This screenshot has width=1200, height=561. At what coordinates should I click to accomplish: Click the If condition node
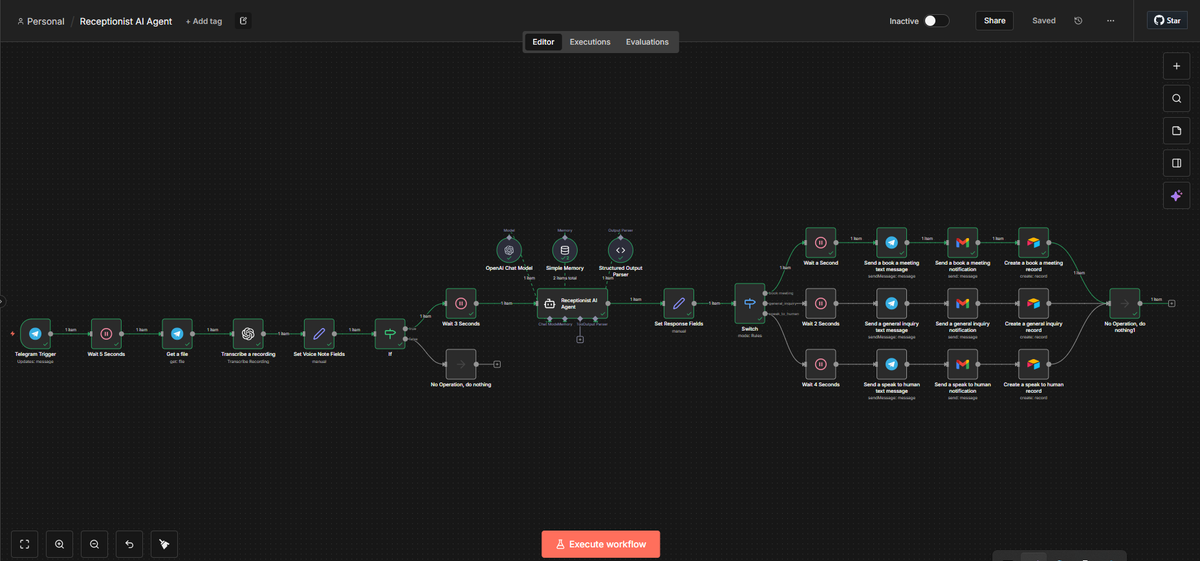click(x=389, y=334)
